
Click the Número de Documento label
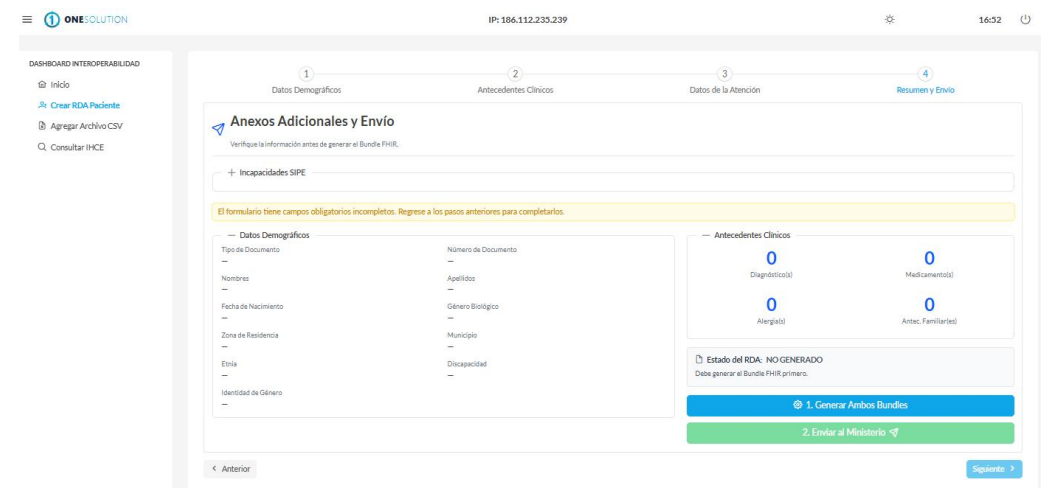pyautogui.click(x=482, y=250)
